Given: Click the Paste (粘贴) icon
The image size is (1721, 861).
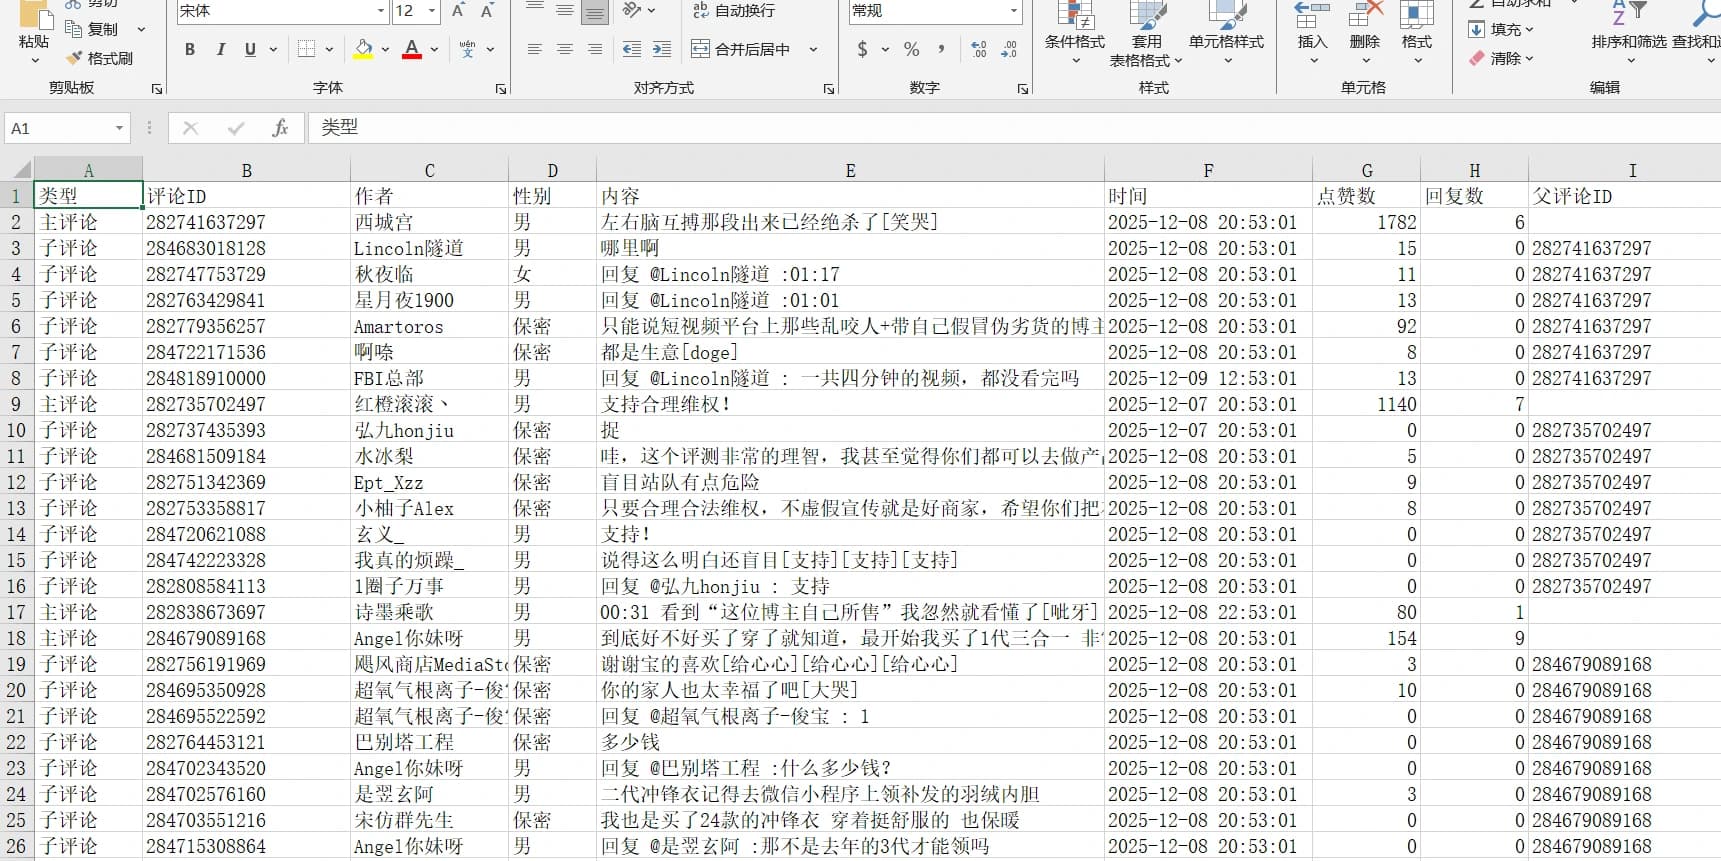Looking at the screenshot, I should click(x=34, y=16).
